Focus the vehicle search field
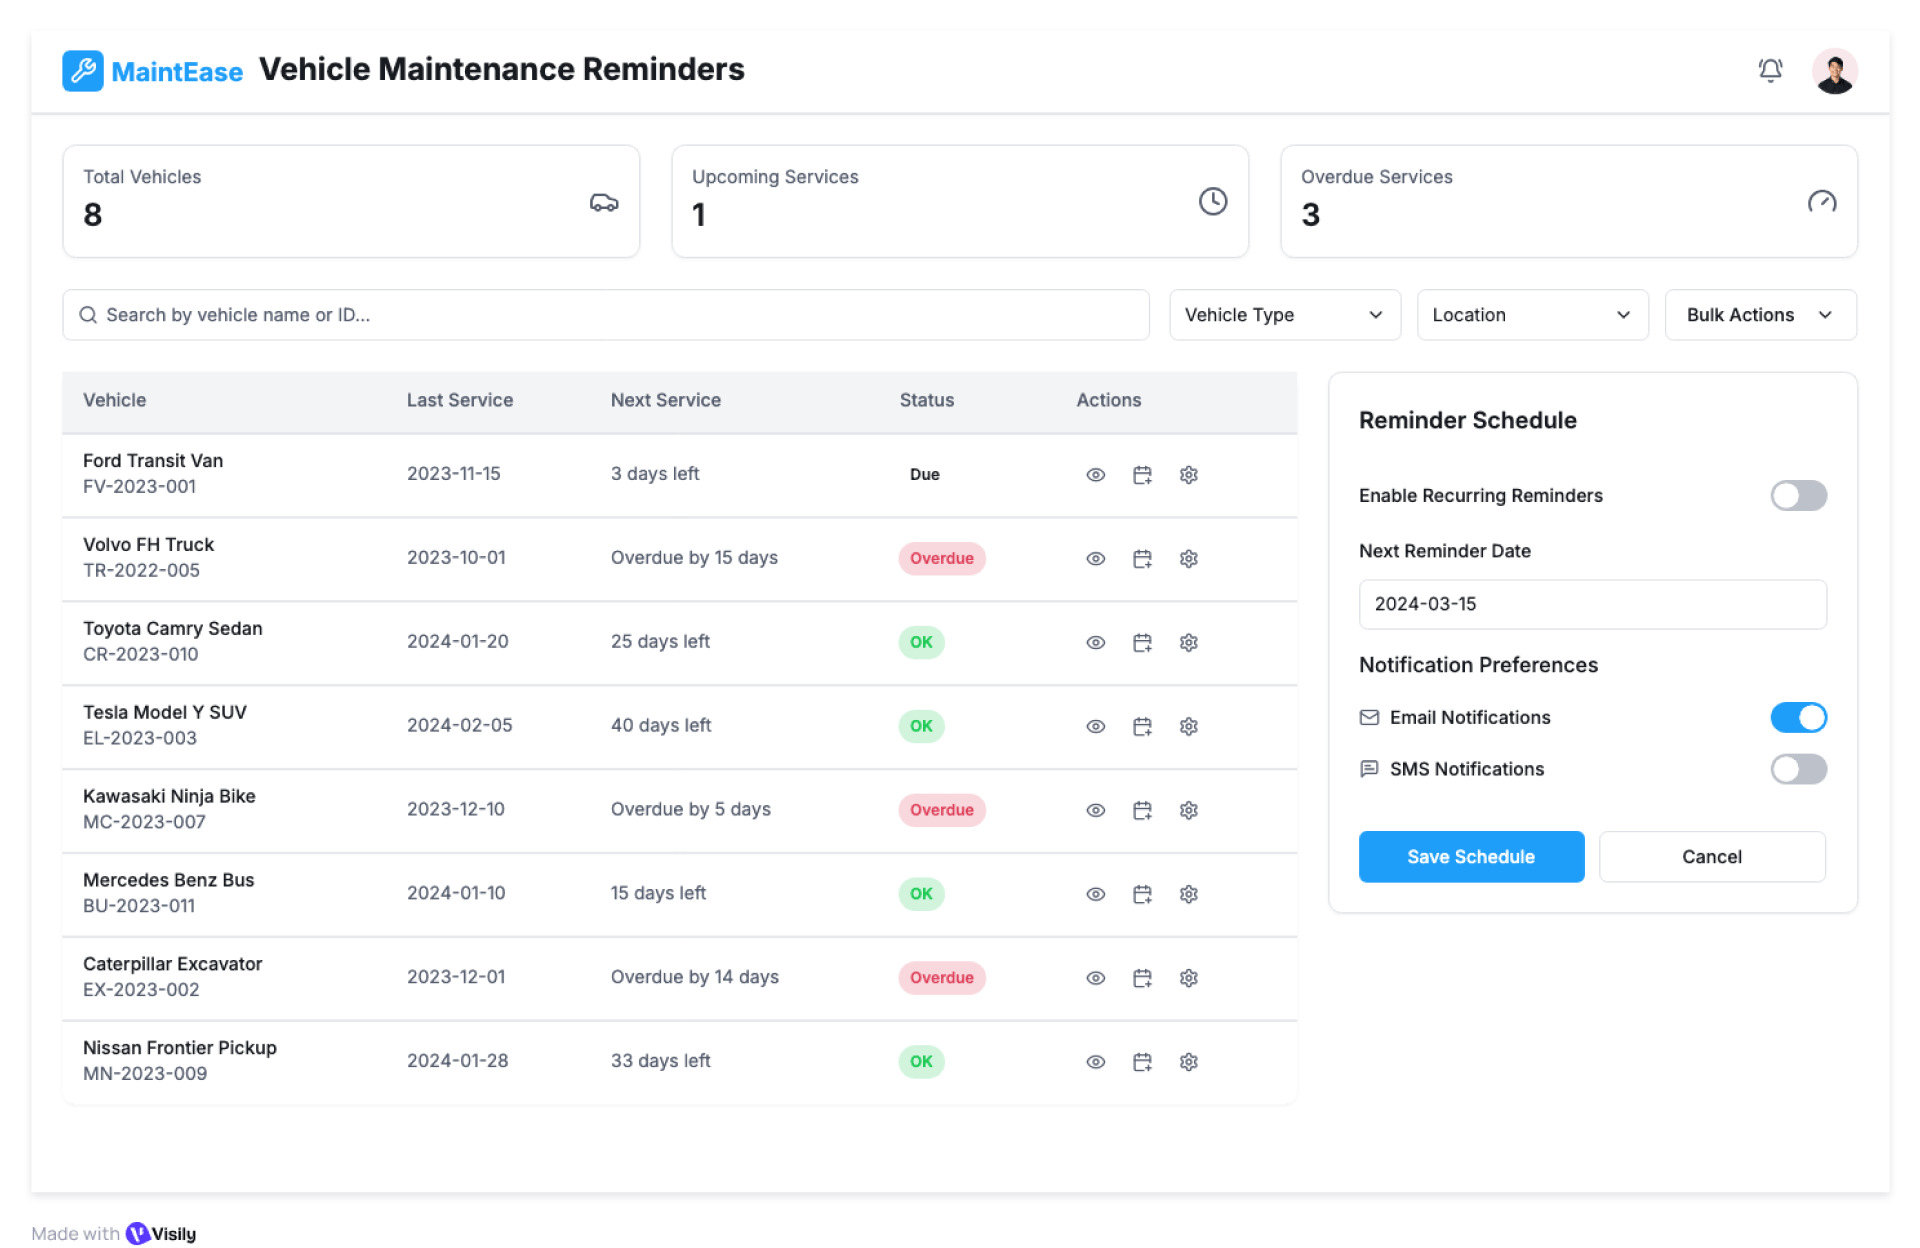Image resolution: width=1920 pixels, height=1248 pixels. [605, 315]
